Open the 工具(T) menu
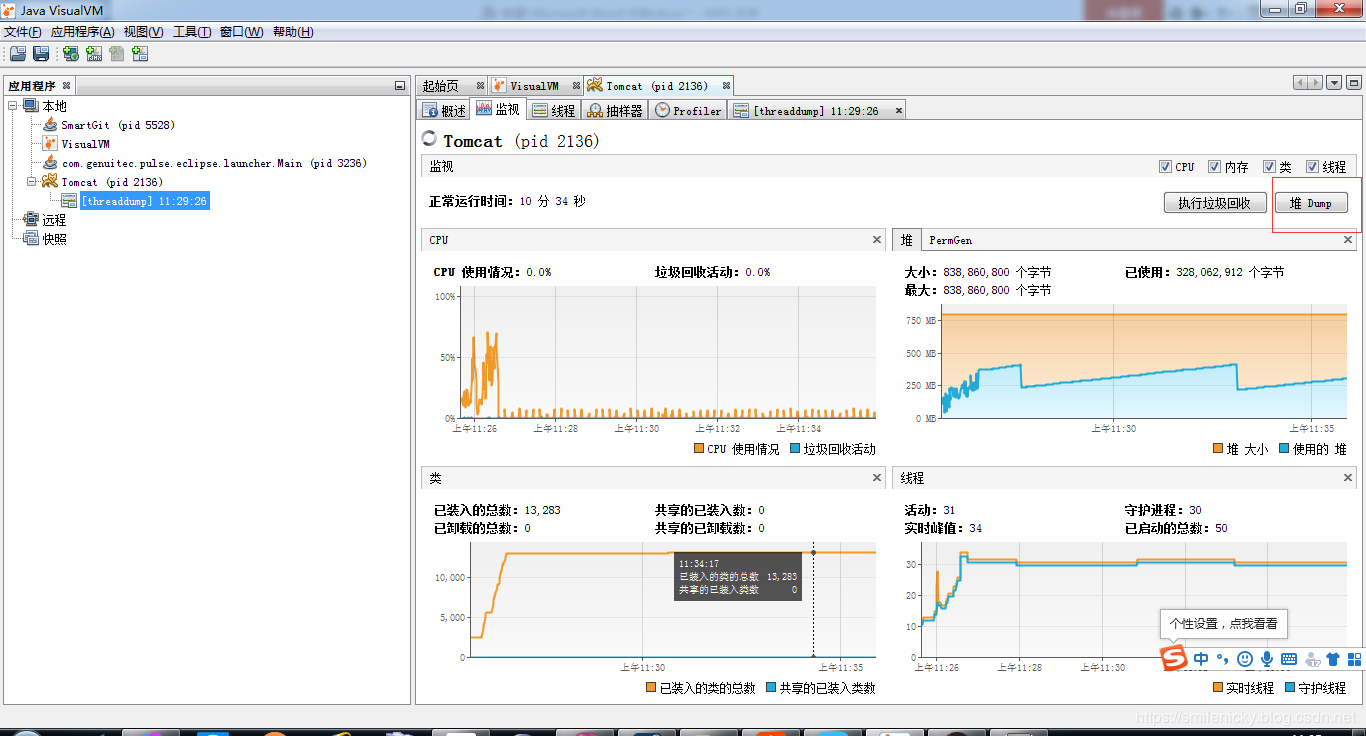This screenshot has width=1366, height=736. click(192, 32)
